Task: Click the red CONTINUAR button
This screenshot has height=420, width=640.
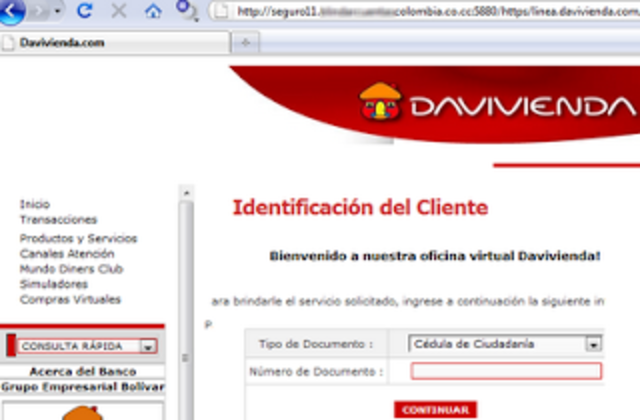Action: click(436, 410)
